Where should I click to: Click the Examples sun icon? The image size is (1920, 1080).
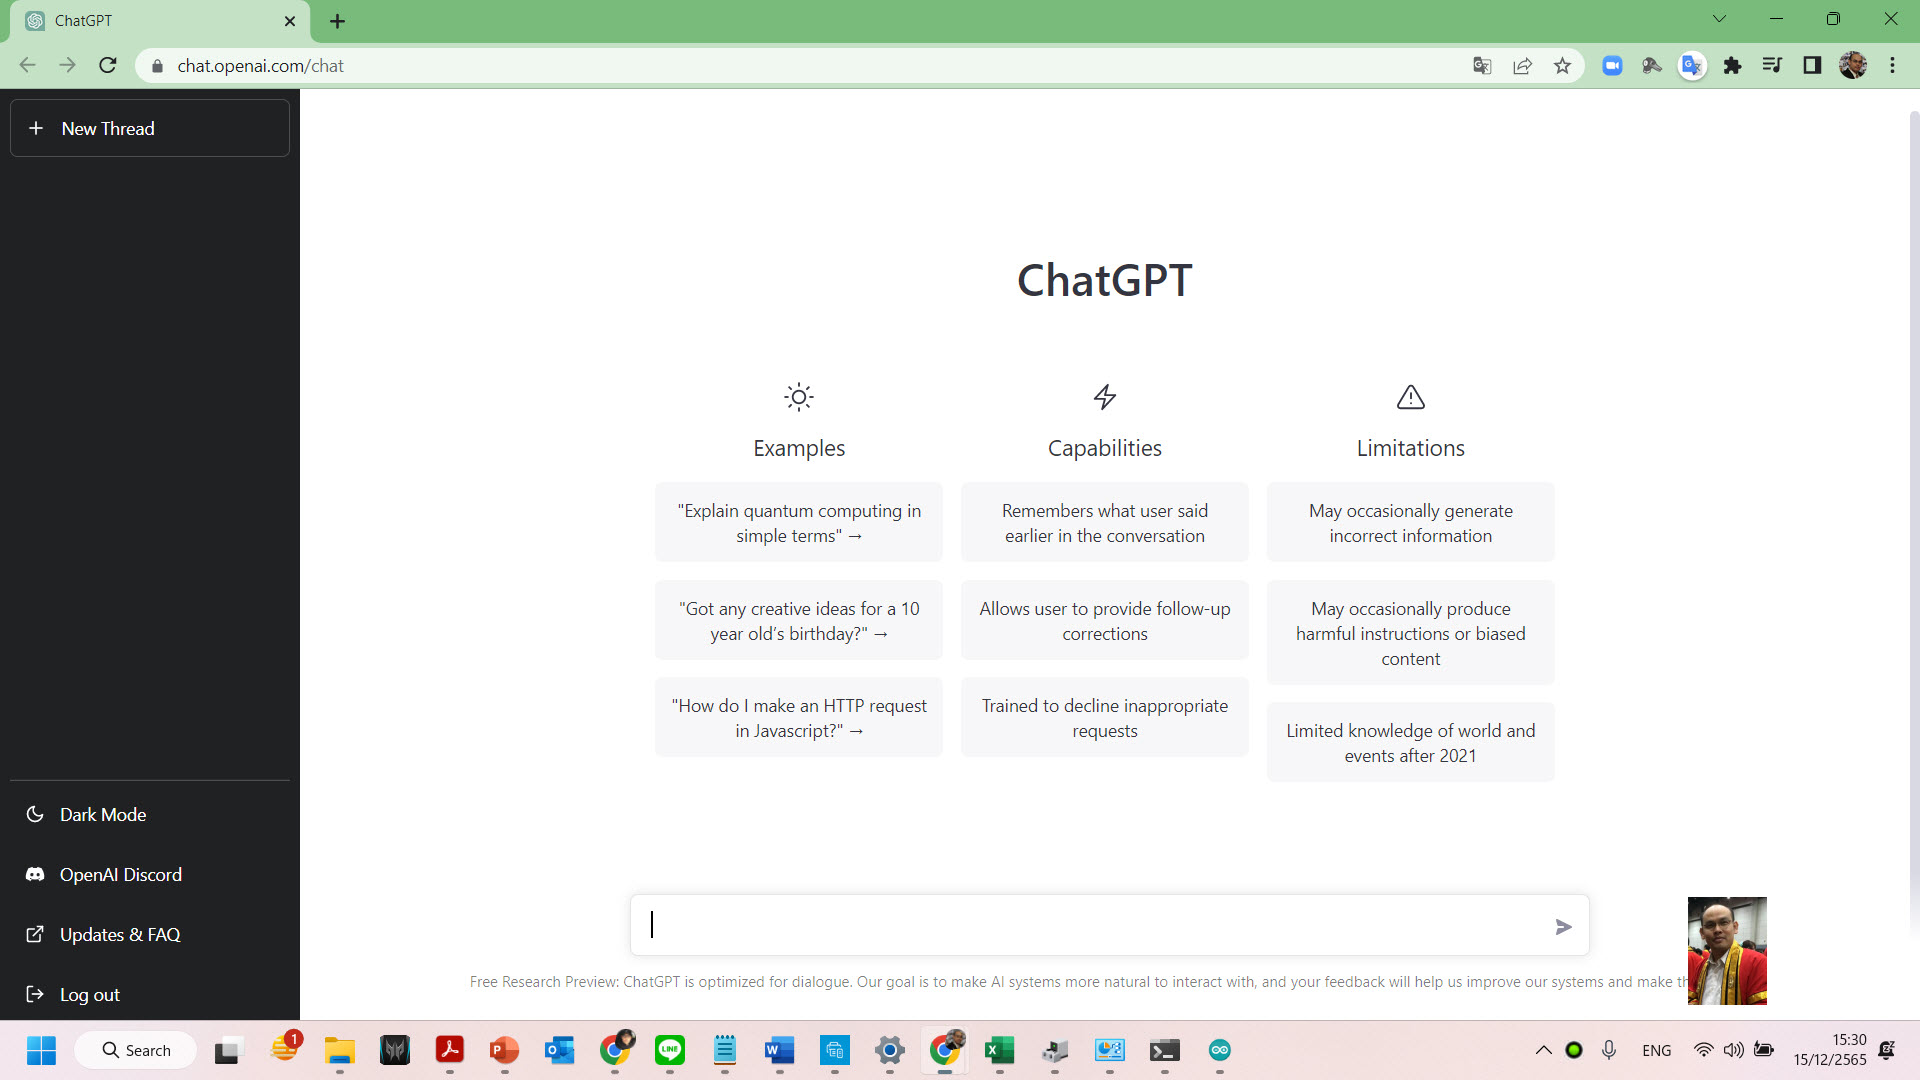pyautogui.click(x=799, y=397)
